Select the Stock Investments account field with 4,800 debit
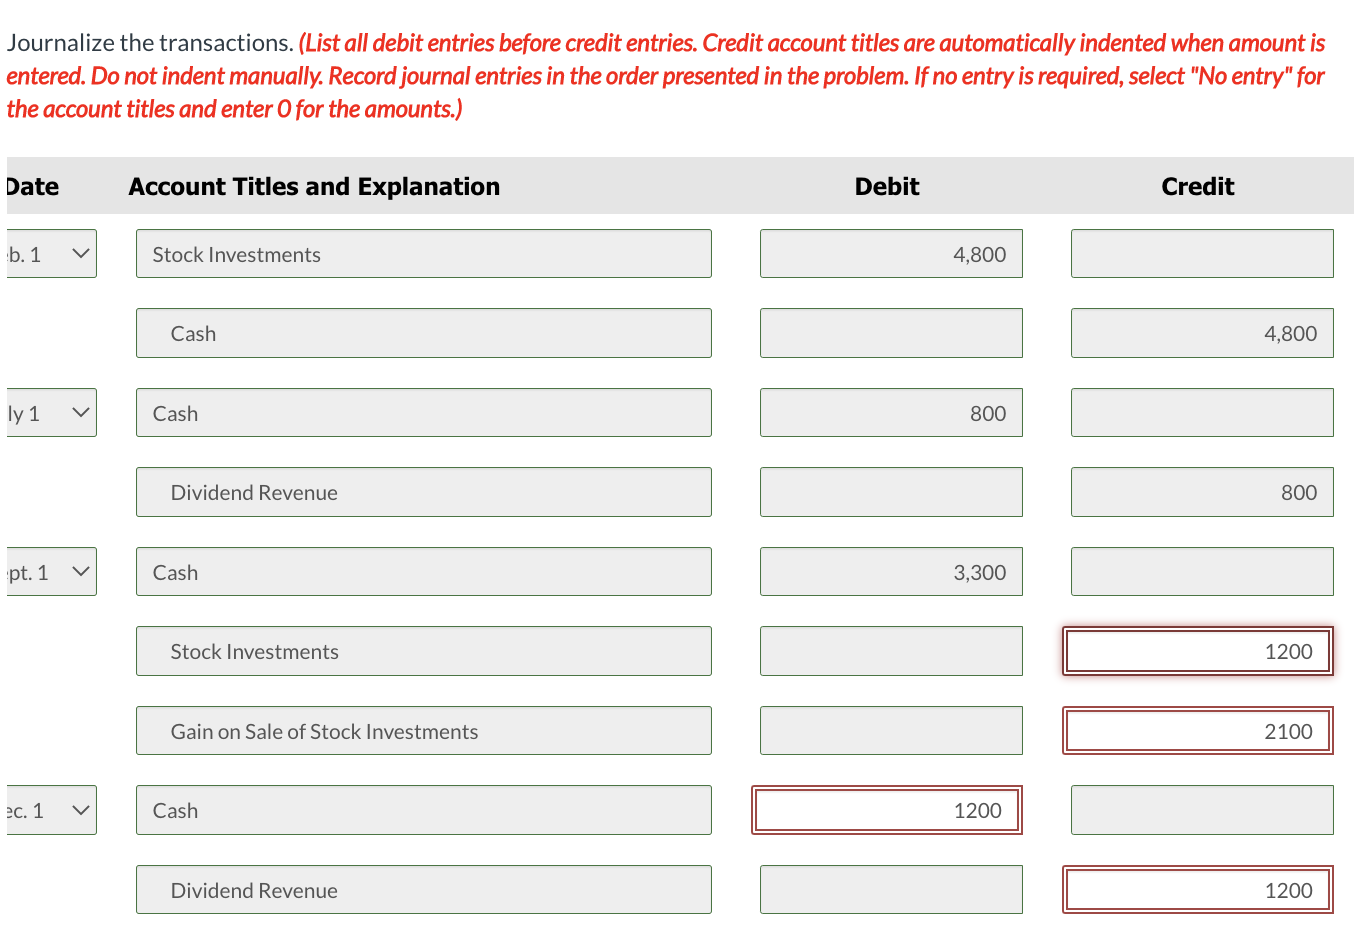The image size is (1361, 933). 424,254
